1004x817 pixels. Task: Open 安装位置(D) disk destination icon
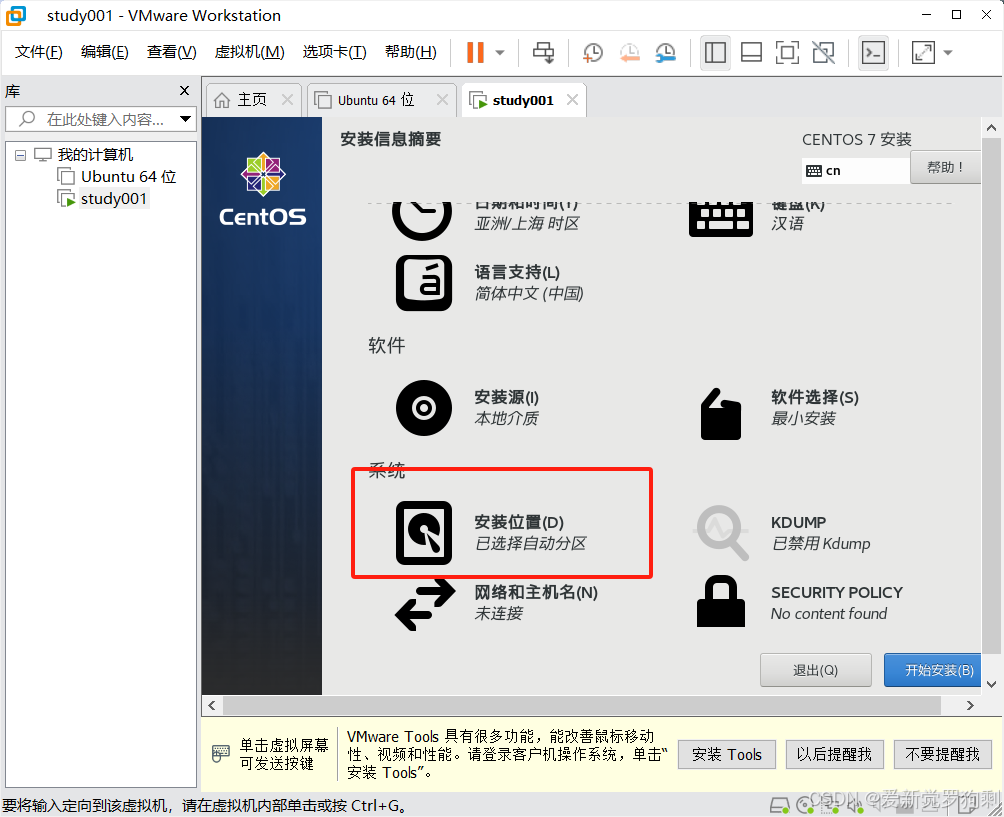click(x=424, y=533)
